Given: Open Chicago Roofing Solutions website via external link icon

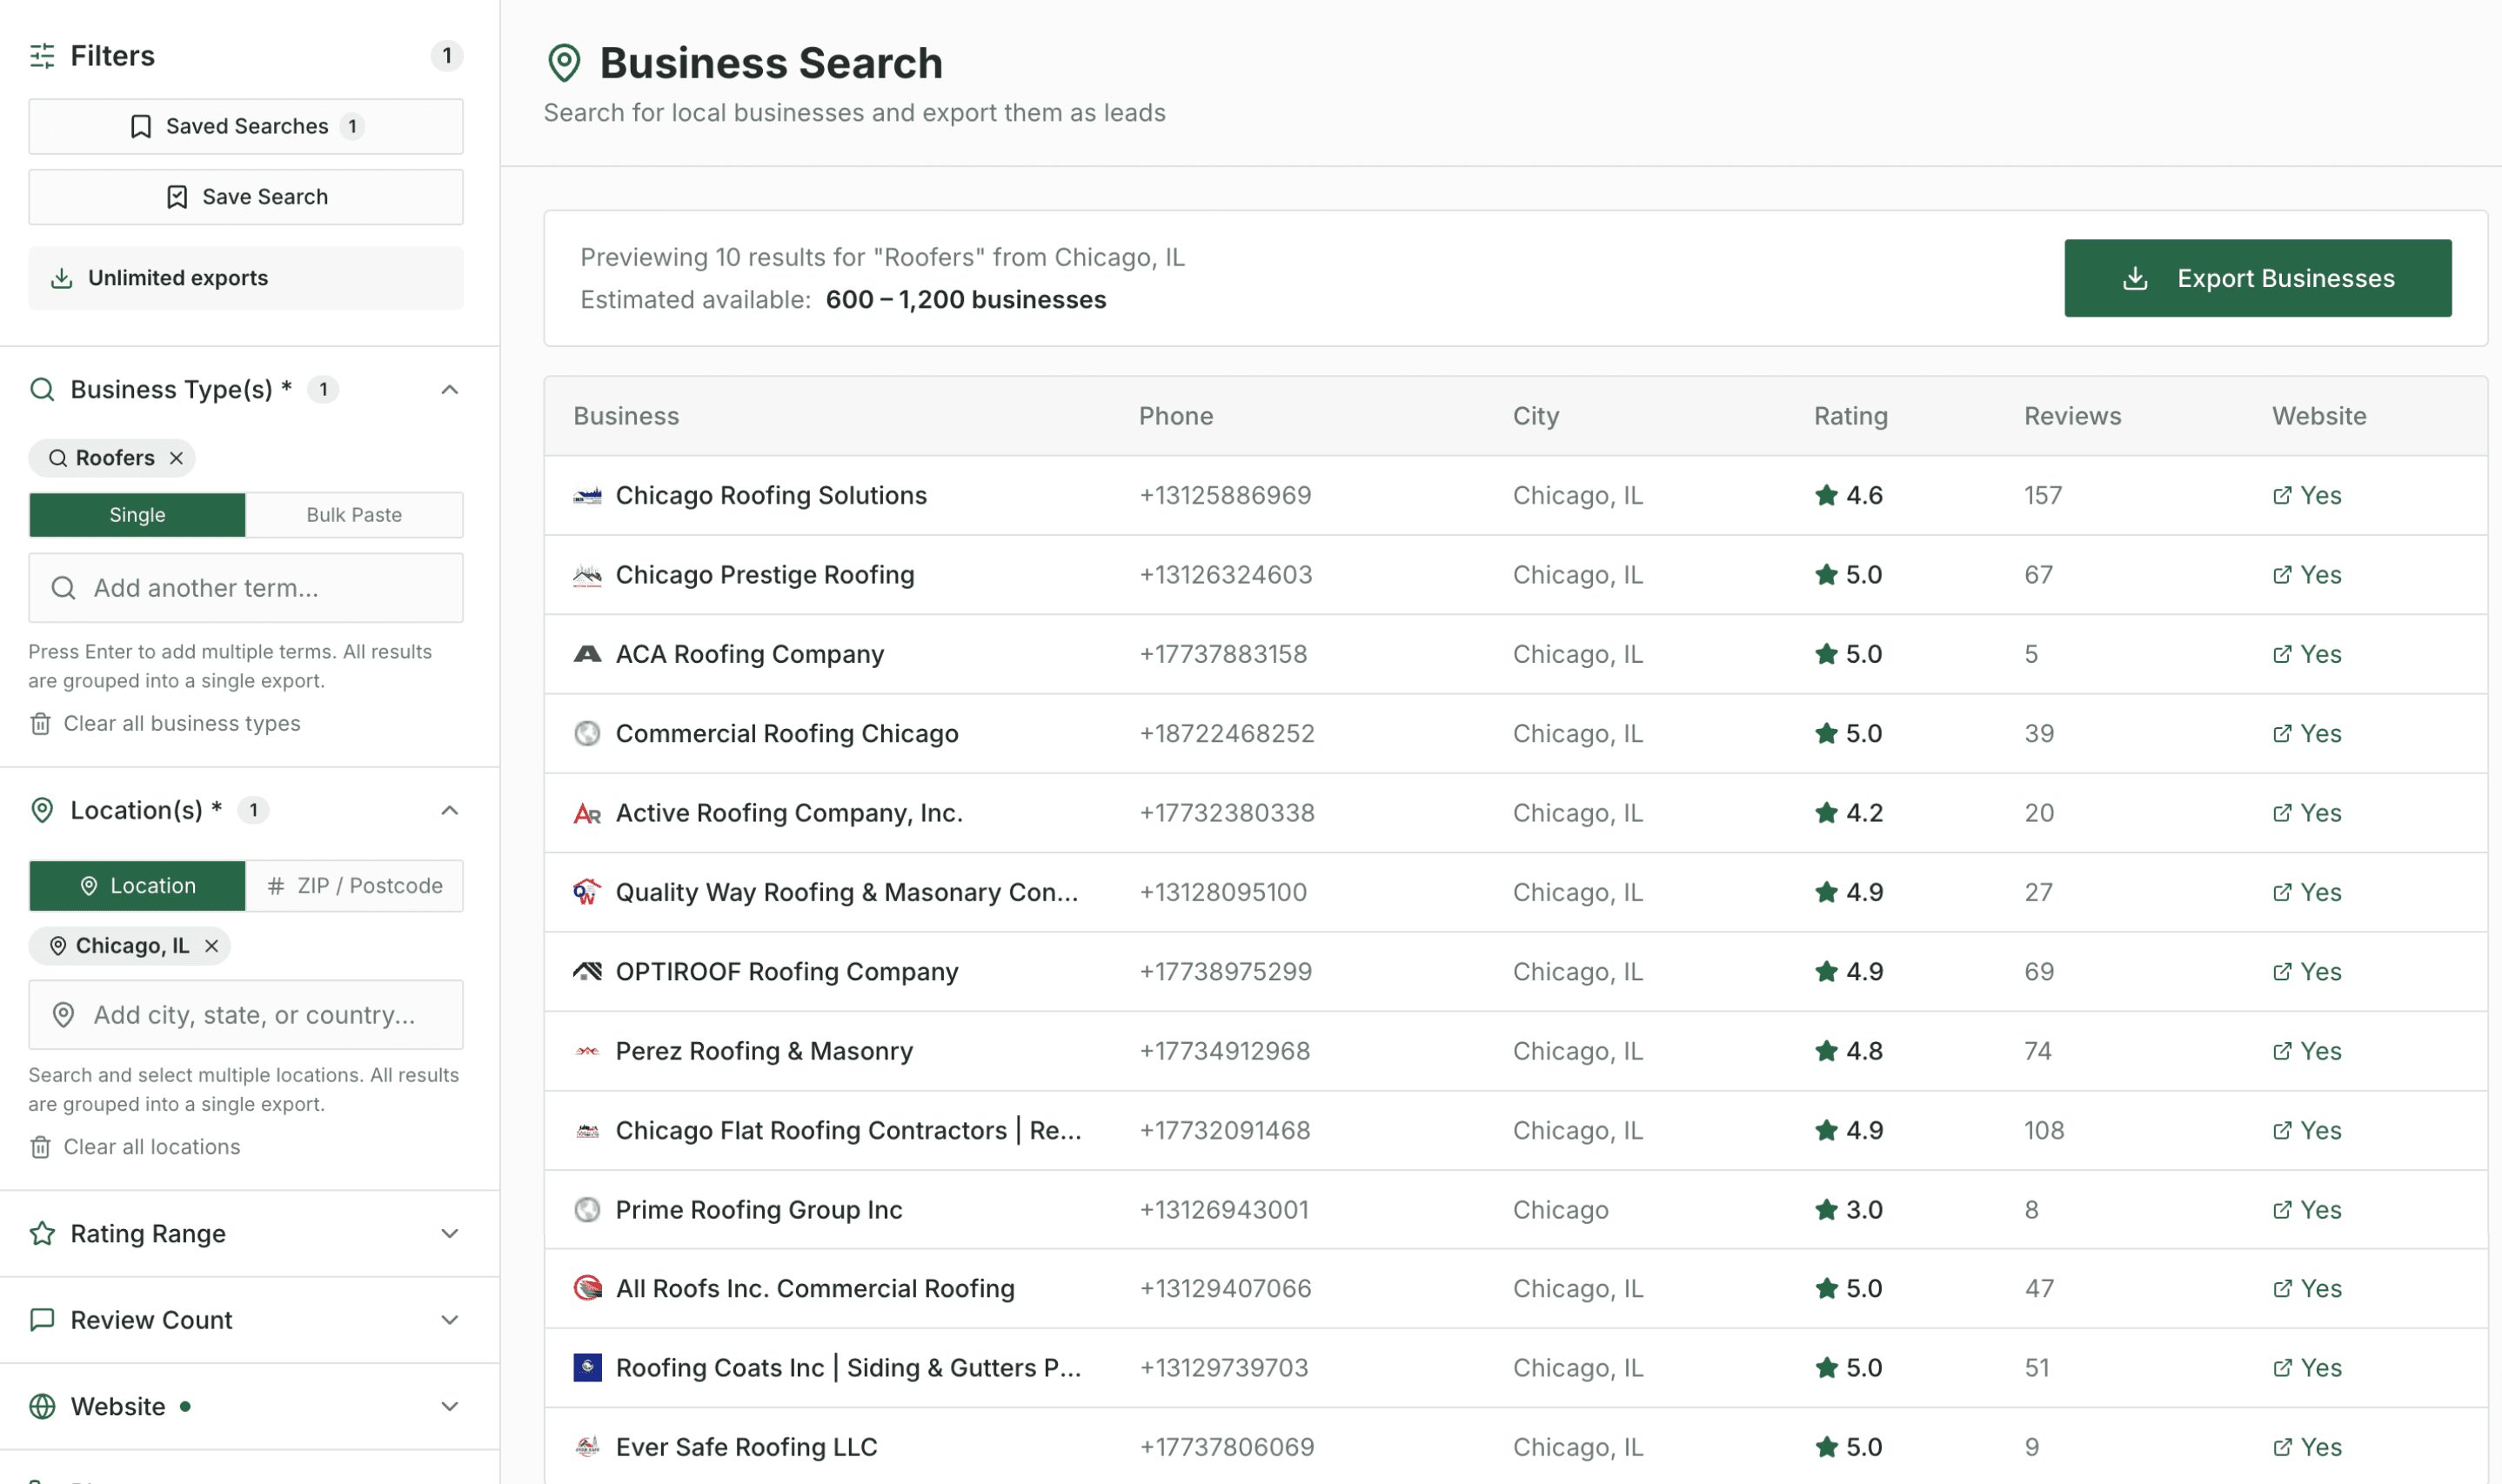Looking at the screenshot, I should [2283, 495].
